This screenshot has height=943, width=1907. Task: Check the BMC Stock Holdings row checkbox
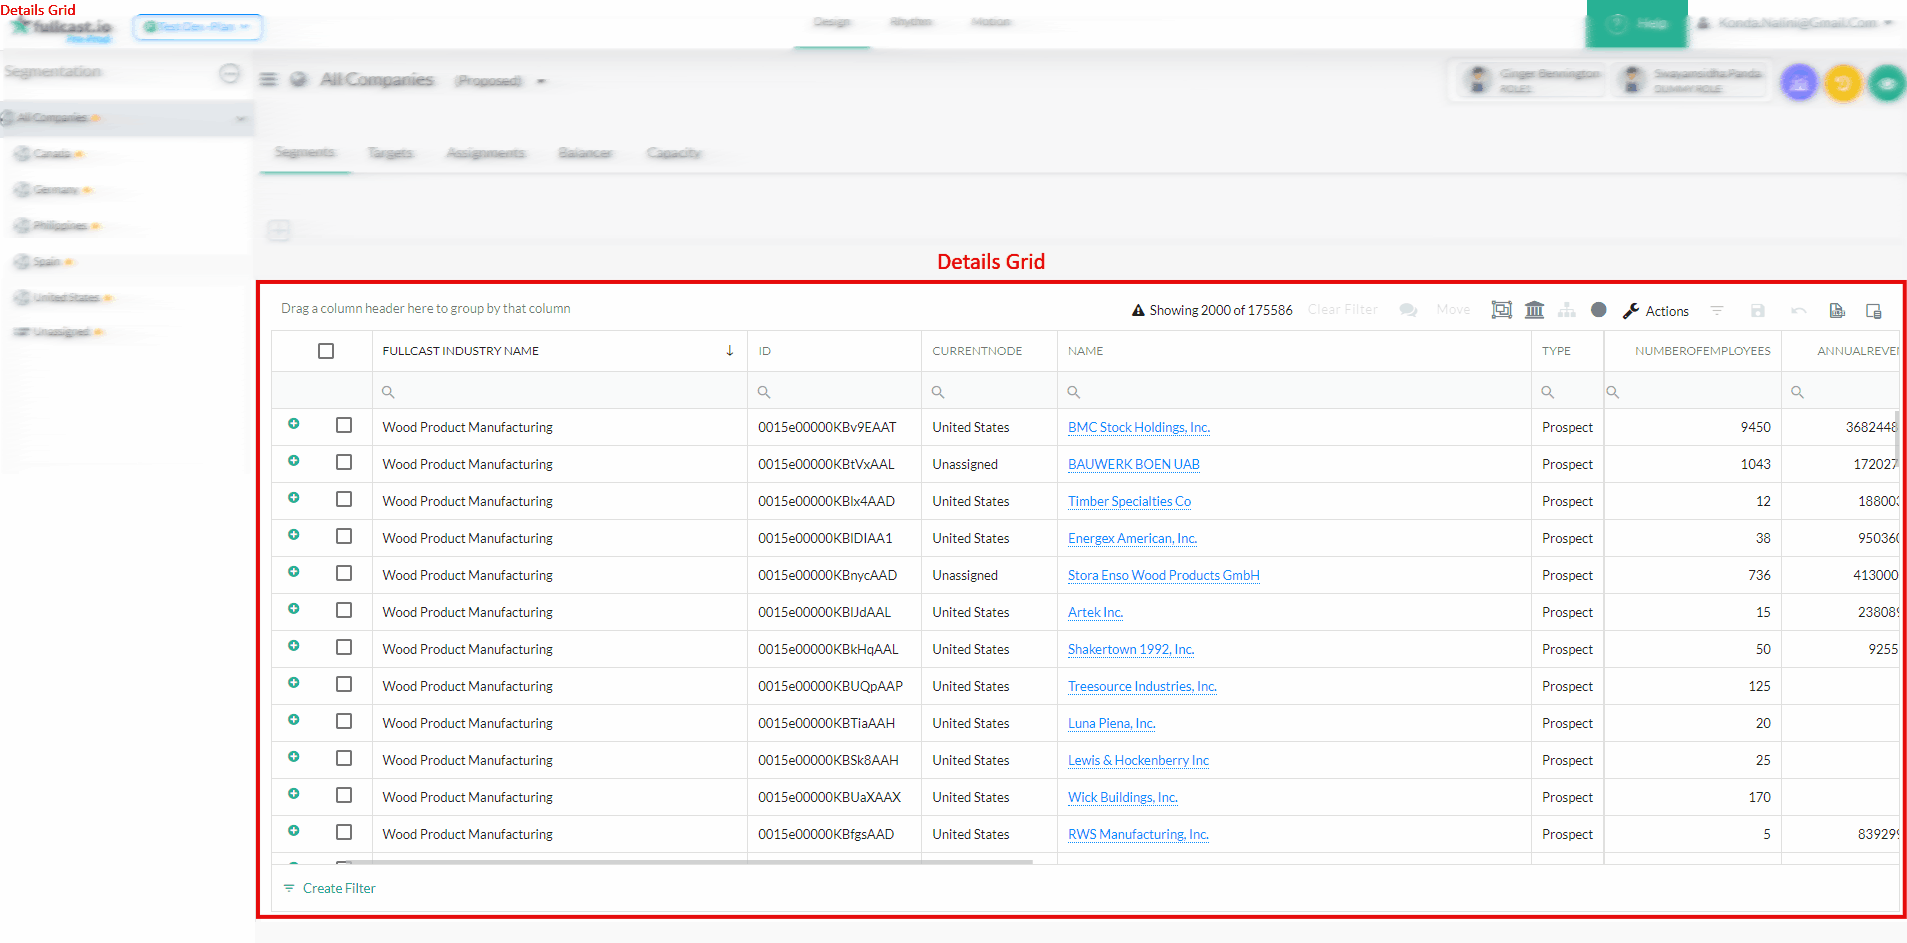[x=344, y=425]
